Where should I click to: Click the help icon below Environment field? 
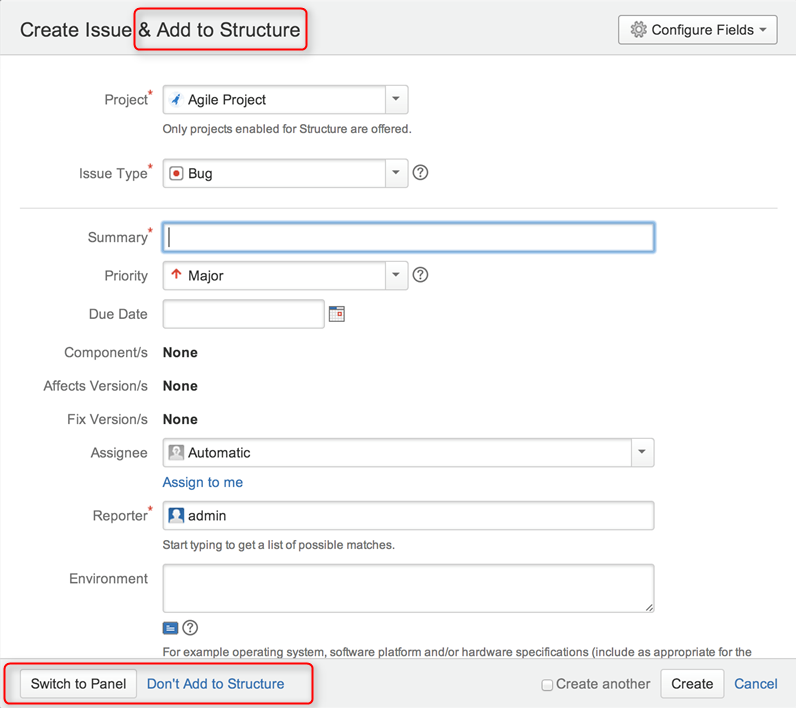pos(190,628)
